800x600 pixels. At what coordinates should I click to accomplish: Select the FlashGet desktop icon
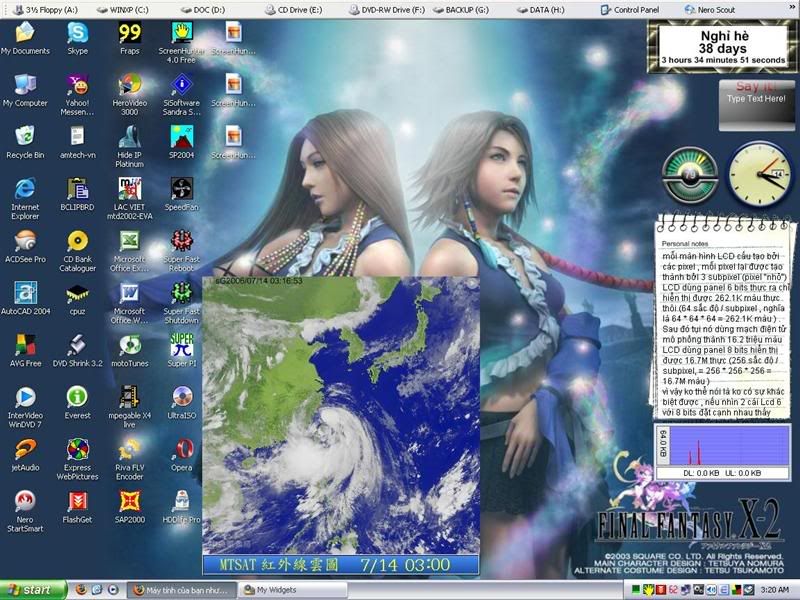coord(78,507)
